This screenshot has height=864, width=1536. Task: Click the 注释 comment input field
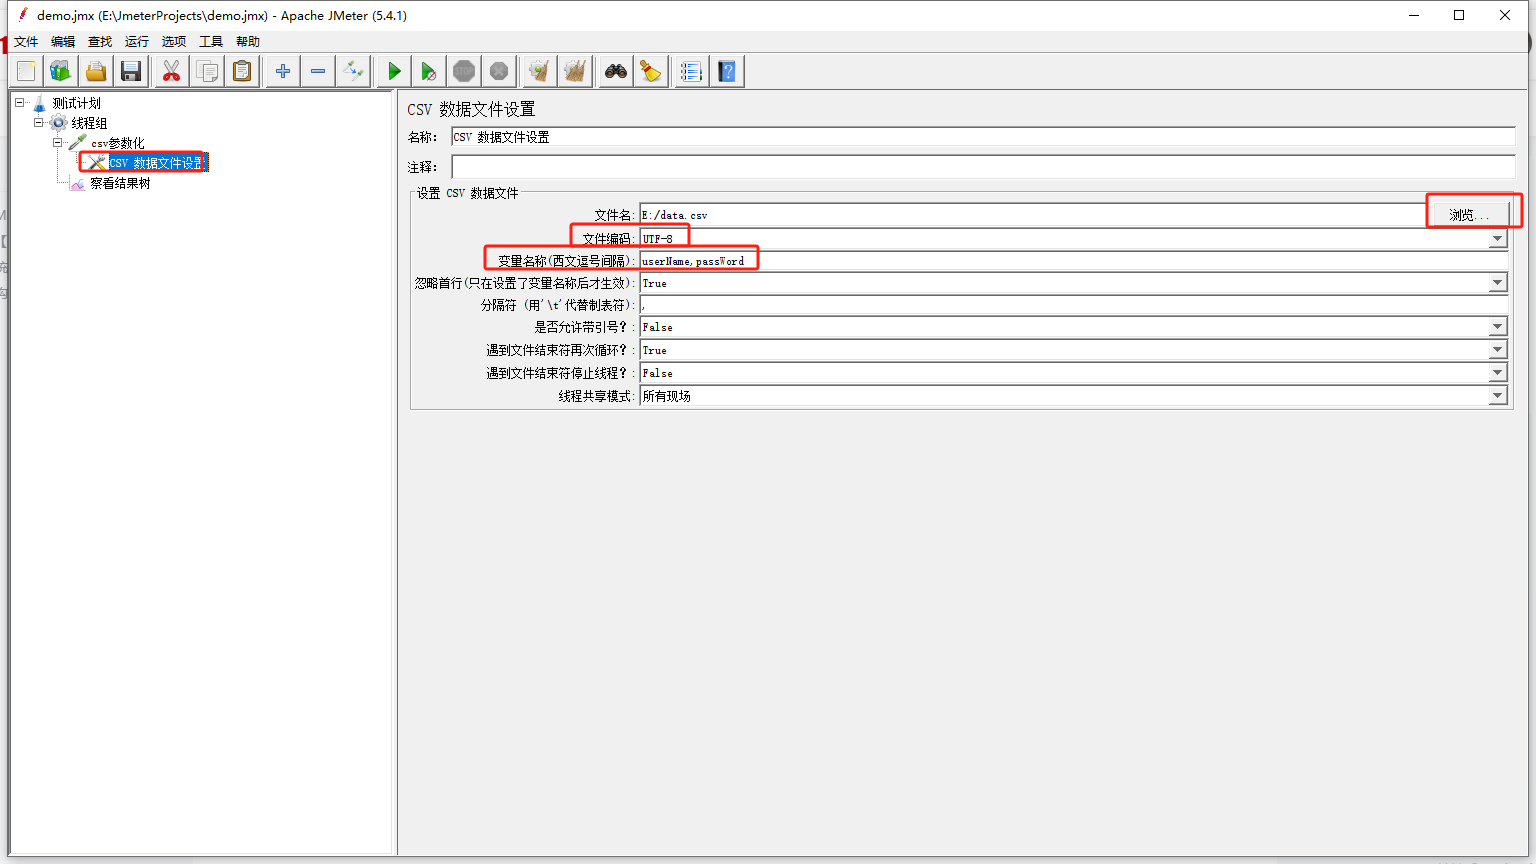(x=983, y=167)
